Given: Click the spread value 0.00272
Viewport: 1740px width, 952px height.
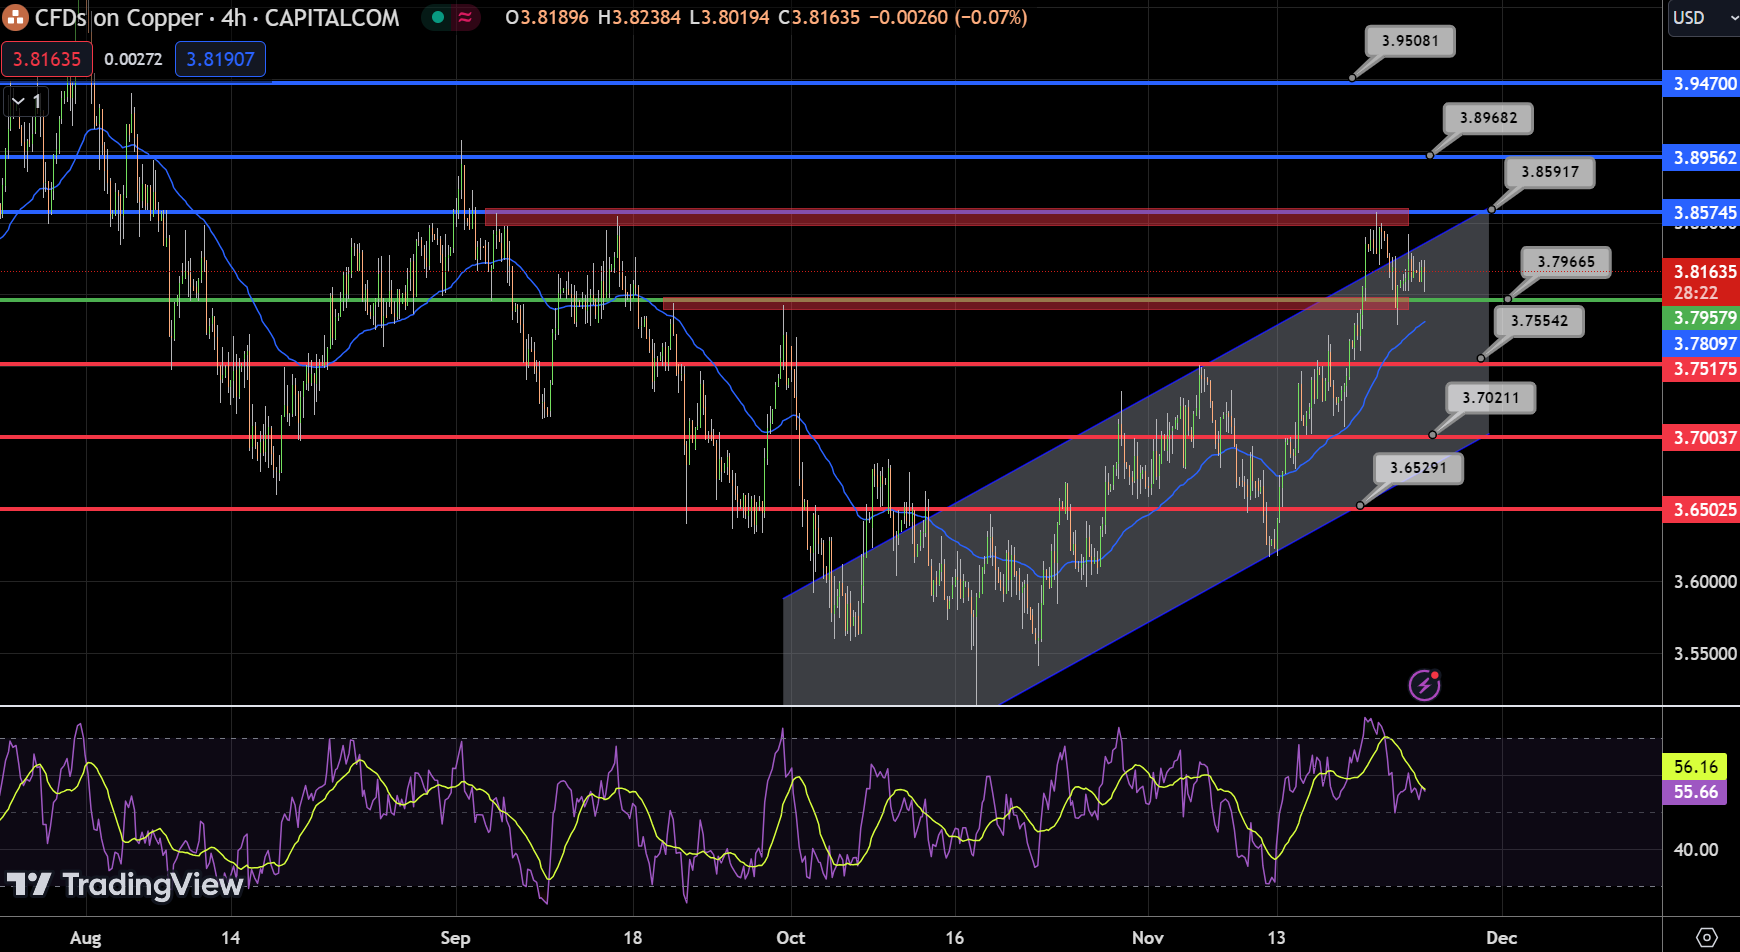Looking at the screenshot, I should click(133, 59).
